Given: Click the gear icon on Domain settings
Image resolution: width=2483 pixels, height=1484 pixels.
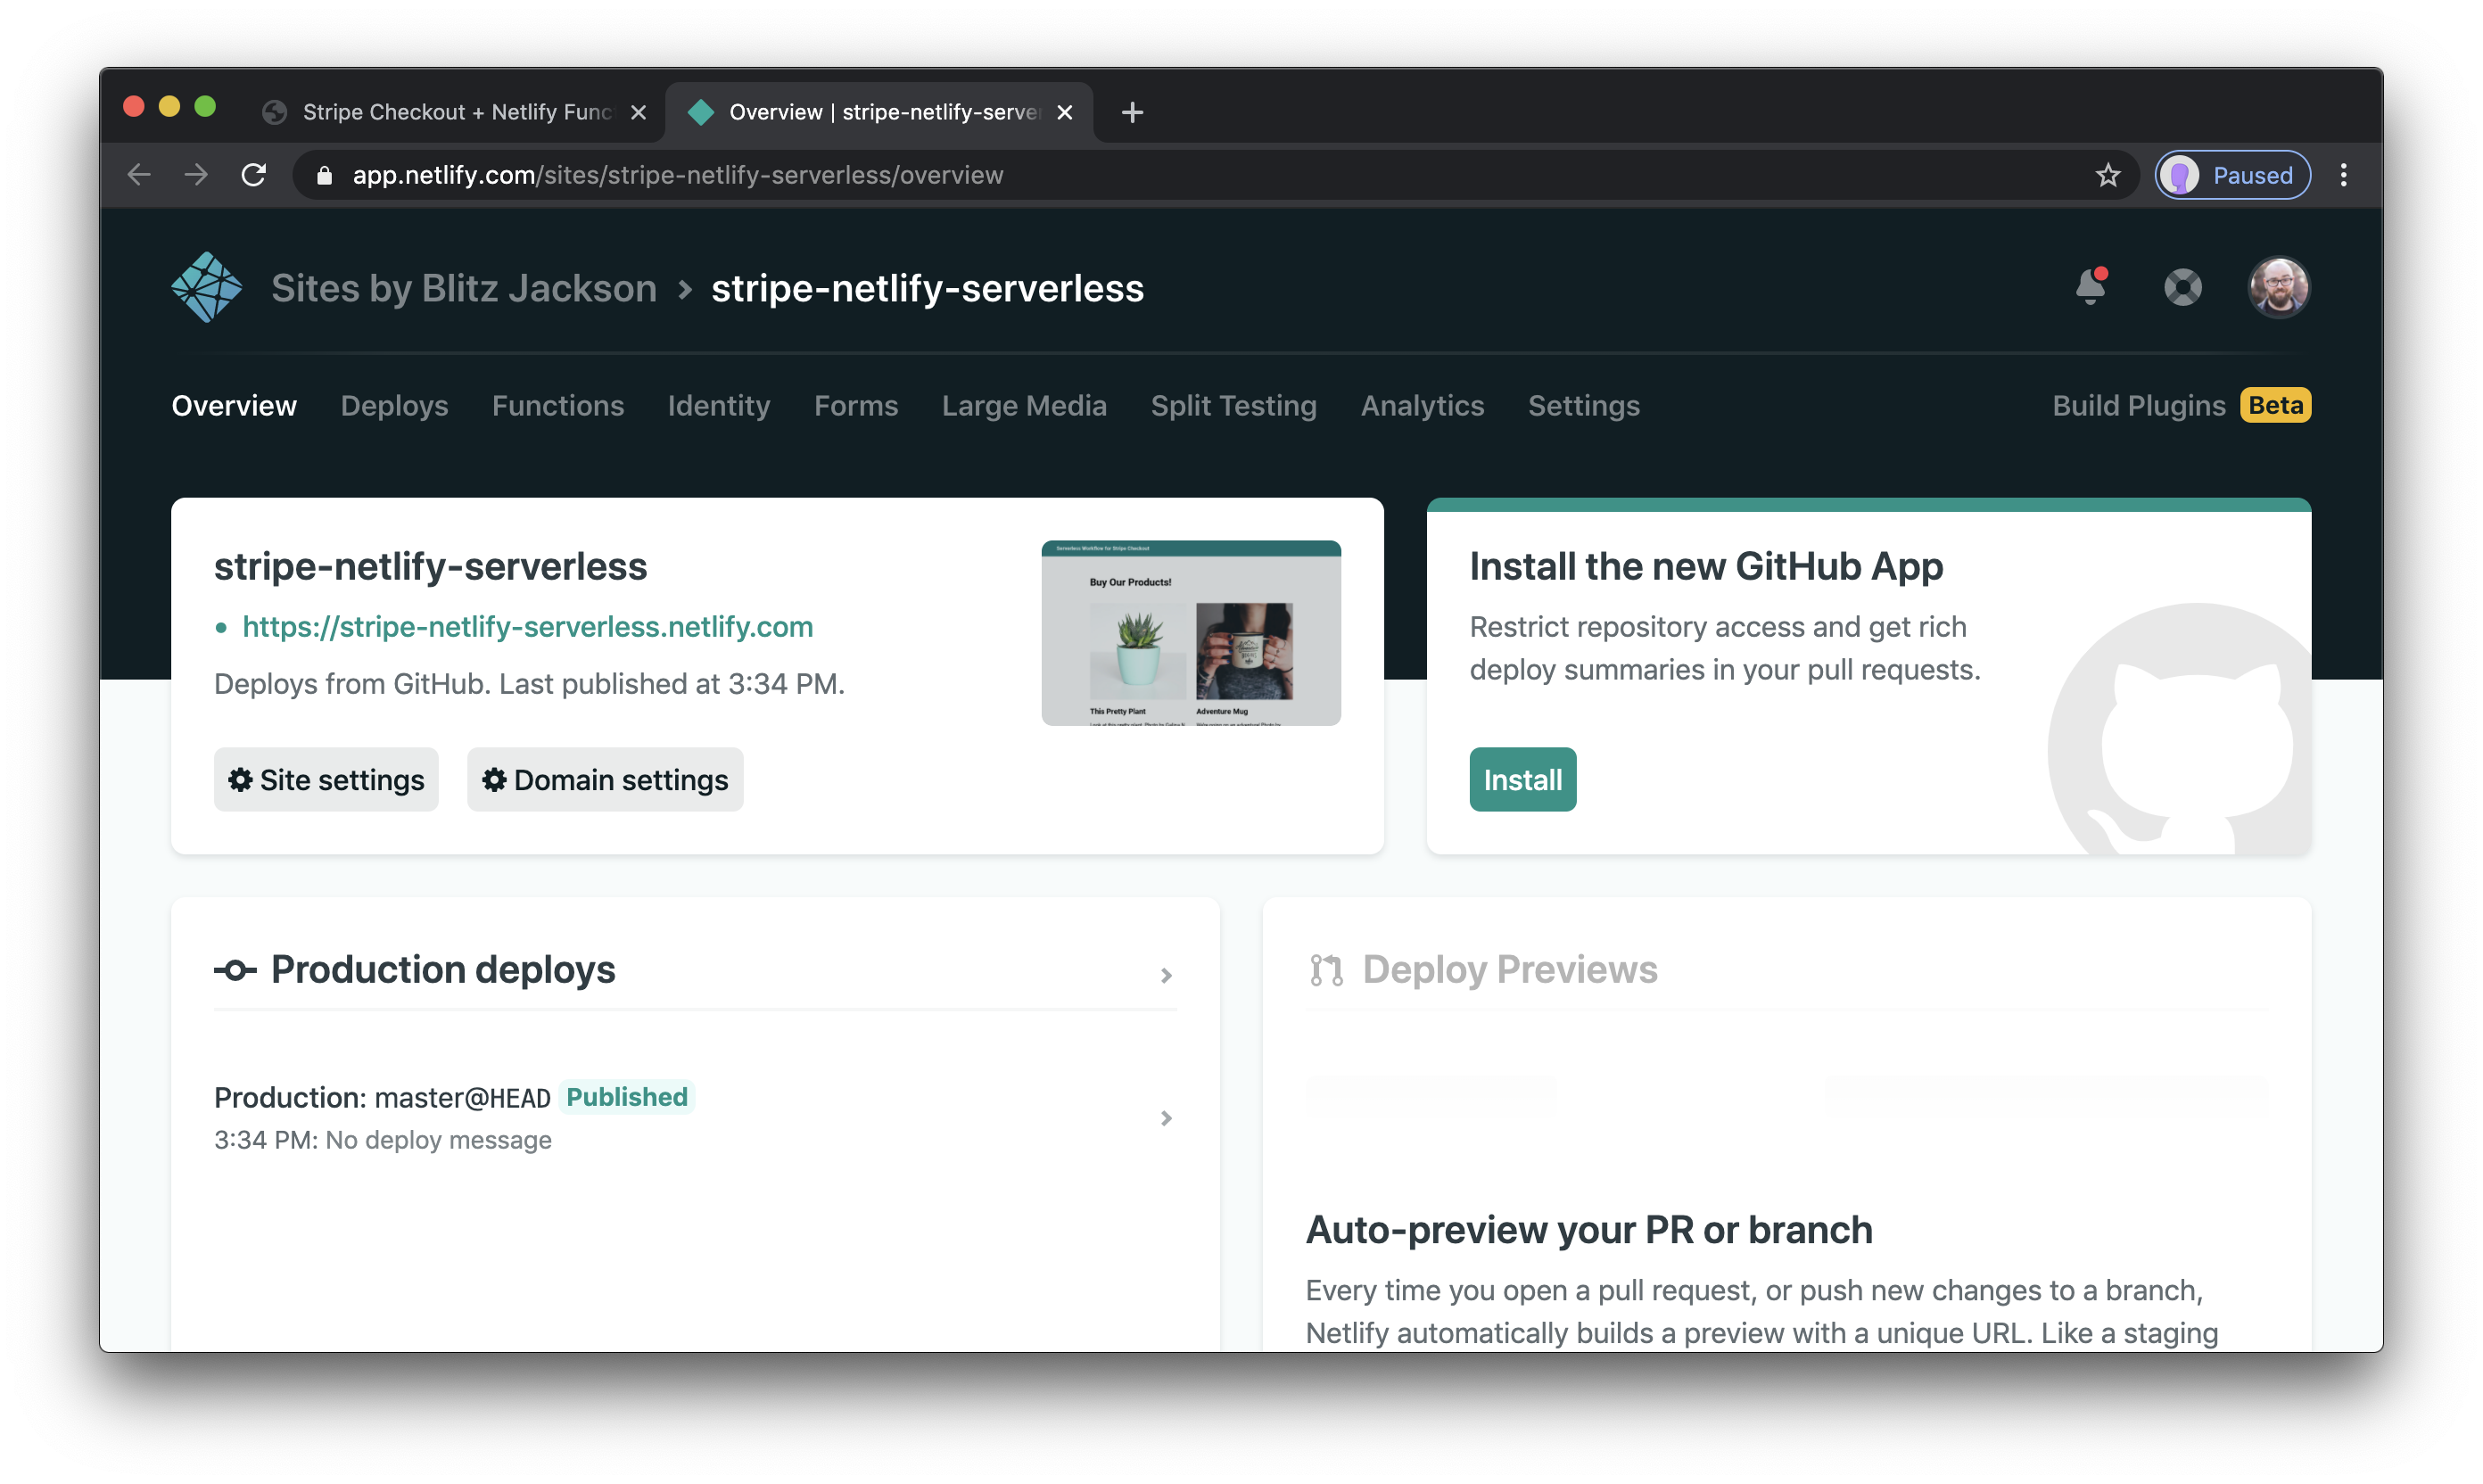Looking at the screenshot, I should tap(494, 780).
